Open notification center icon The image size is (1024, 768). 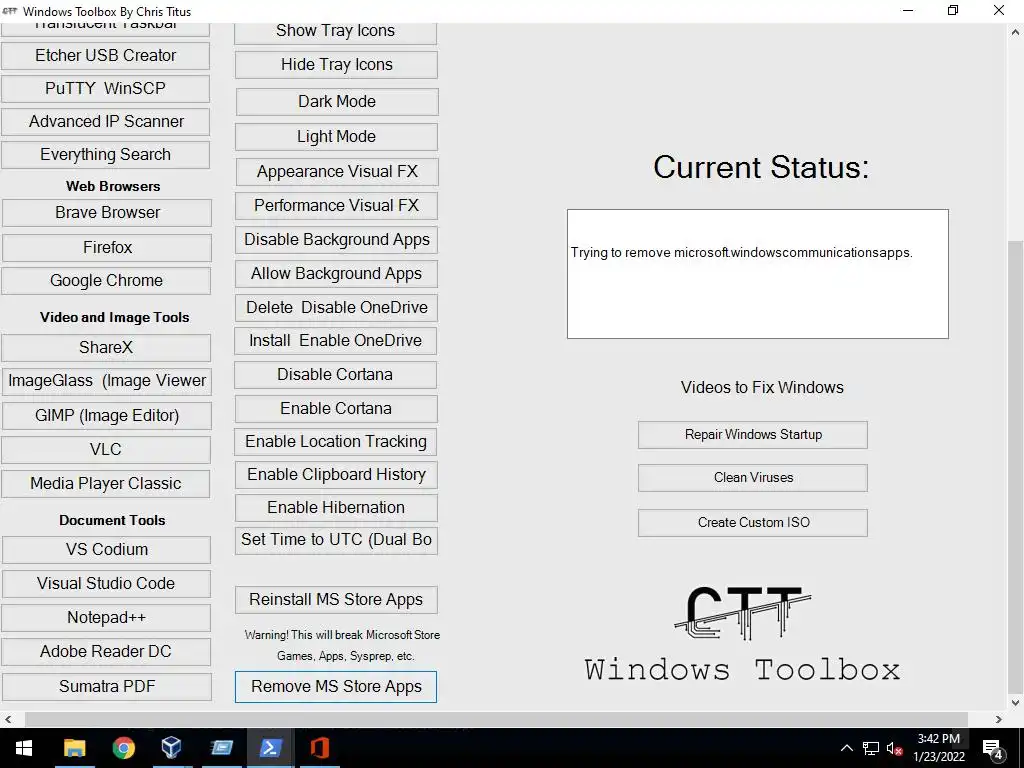[x=993, y=749]
